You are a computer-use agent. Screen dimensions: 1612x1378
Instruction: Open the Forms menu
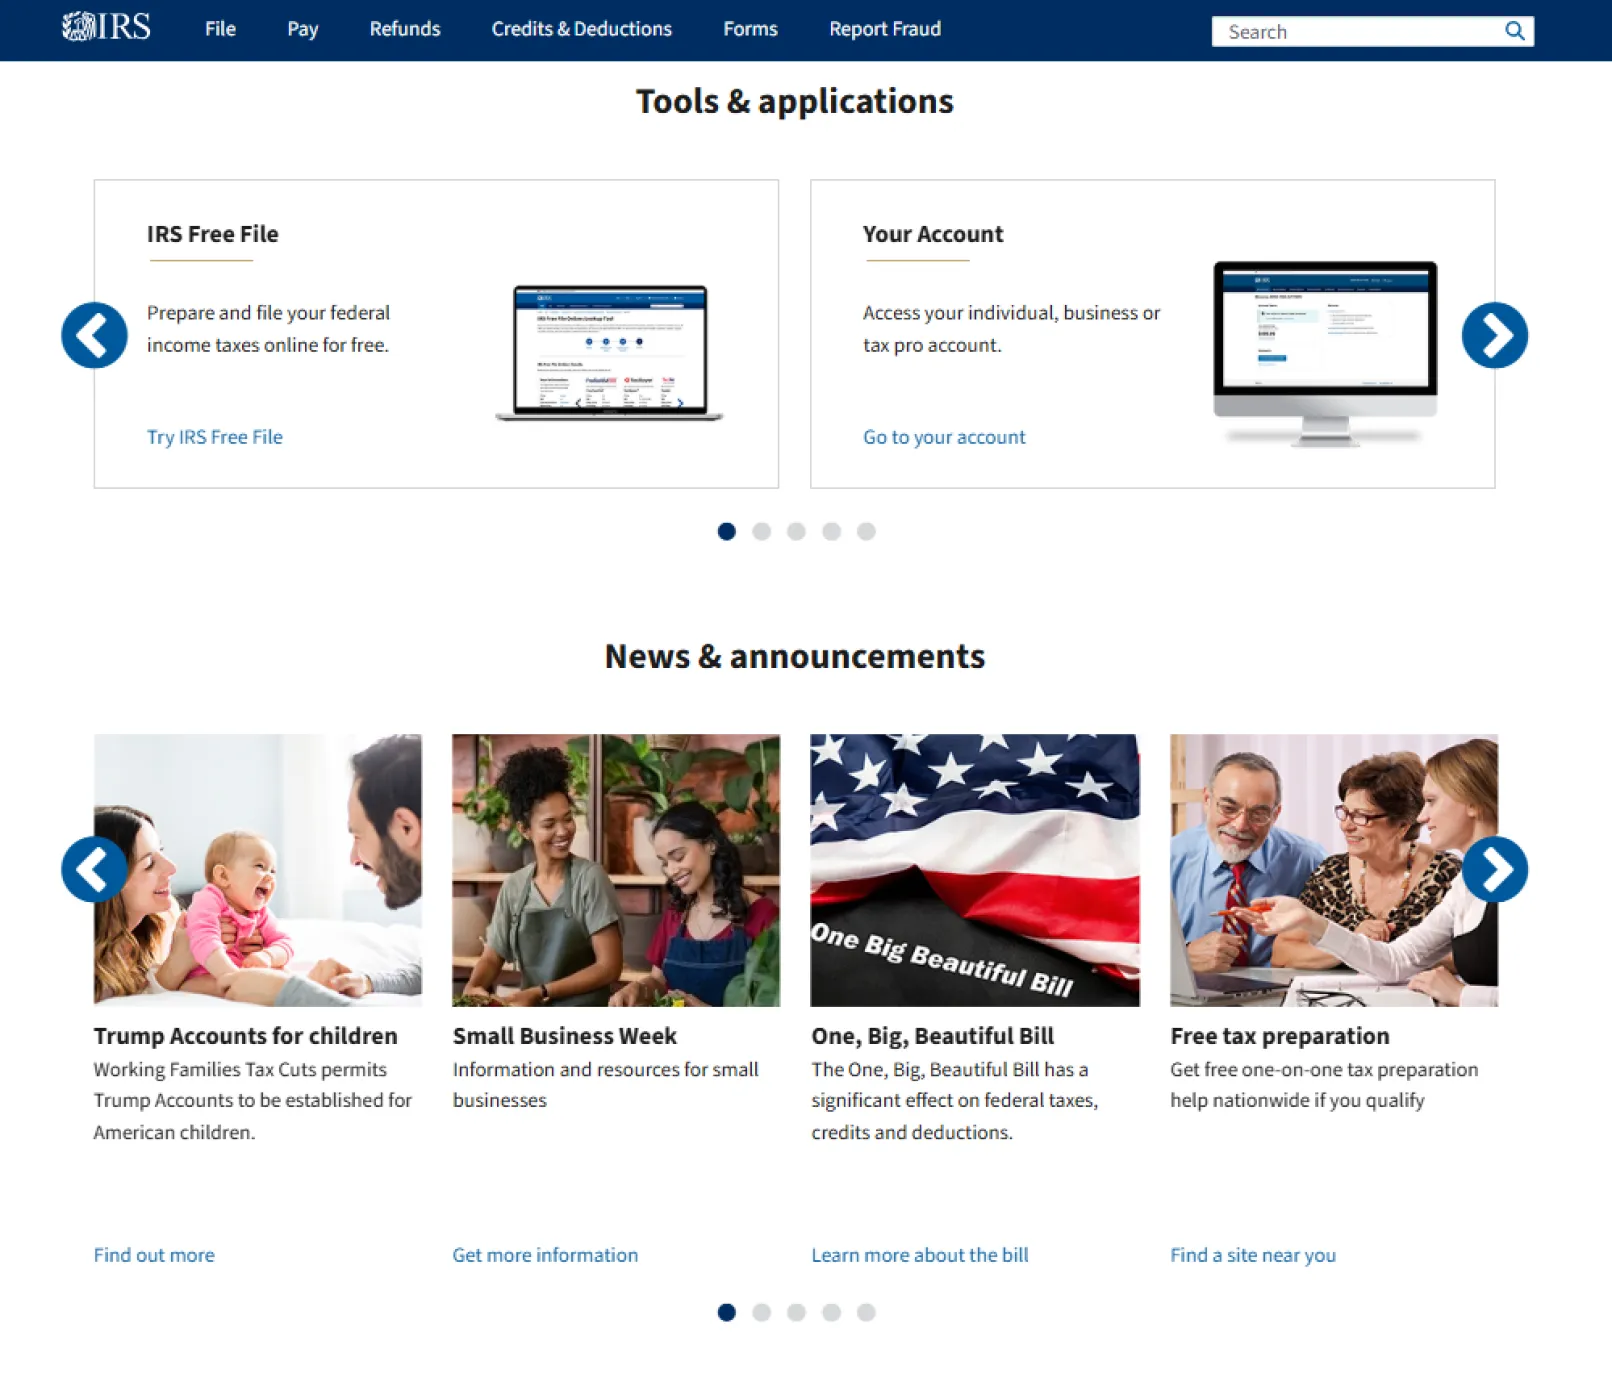coord(750,29)
